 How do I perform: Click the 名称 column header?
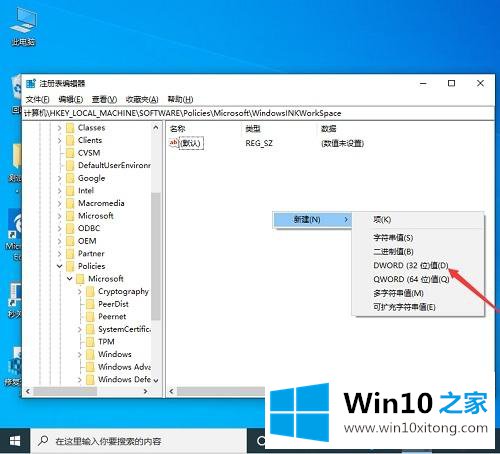point(177,129)
